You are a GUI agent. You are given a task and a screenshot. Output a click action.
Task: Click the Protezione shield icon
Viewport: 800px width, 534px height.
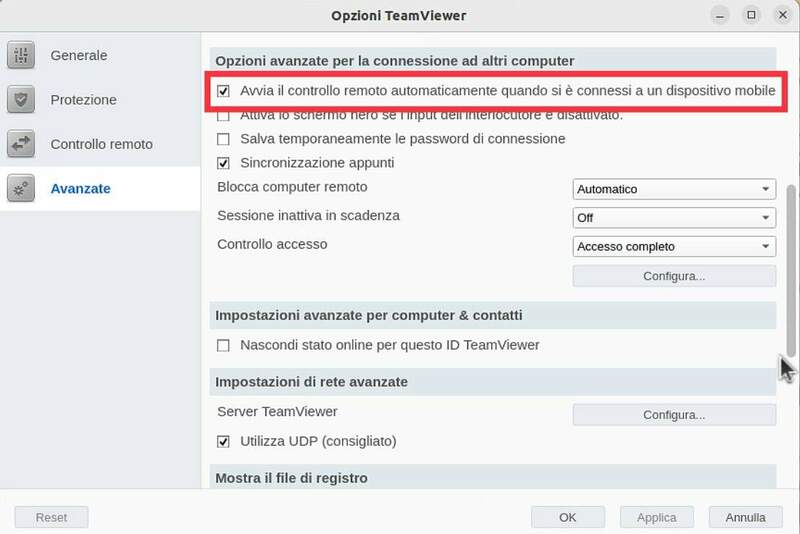click(x=22, y=100)
